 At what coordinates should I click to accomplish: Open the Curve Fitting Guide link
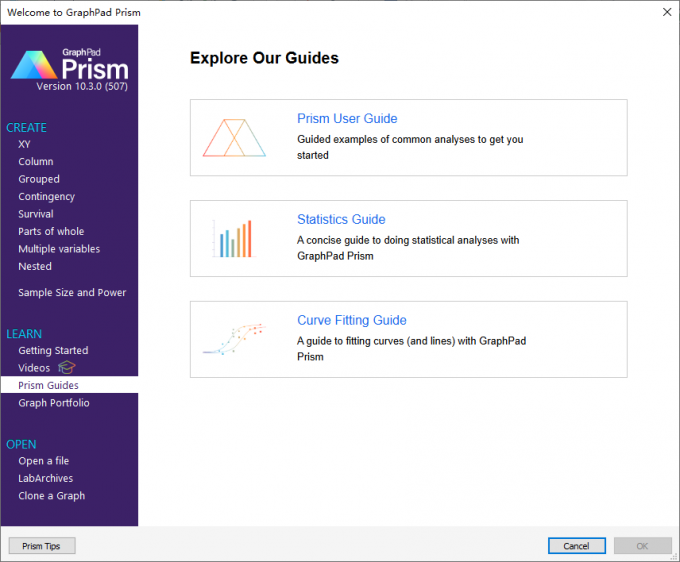352,320
